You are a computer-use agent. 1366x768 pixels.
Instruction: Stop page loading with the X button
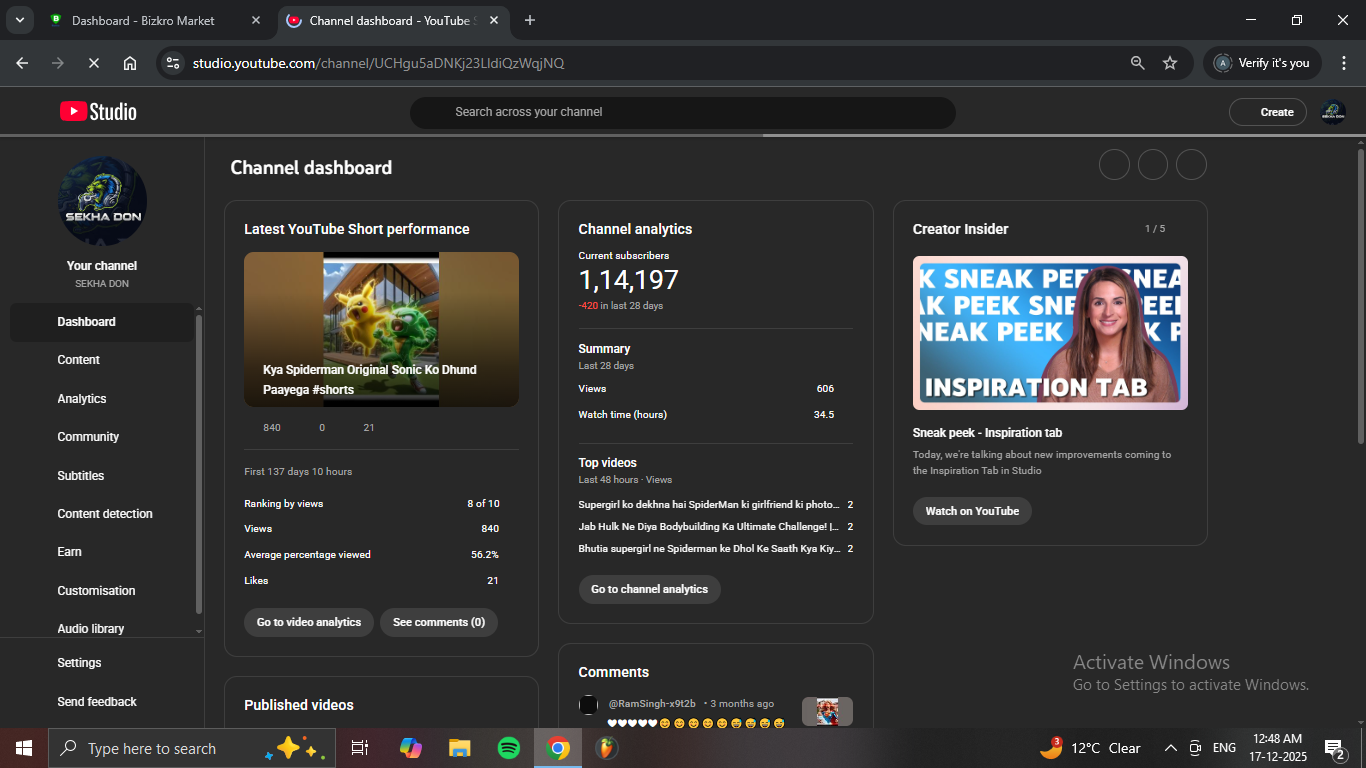[93, 63]
